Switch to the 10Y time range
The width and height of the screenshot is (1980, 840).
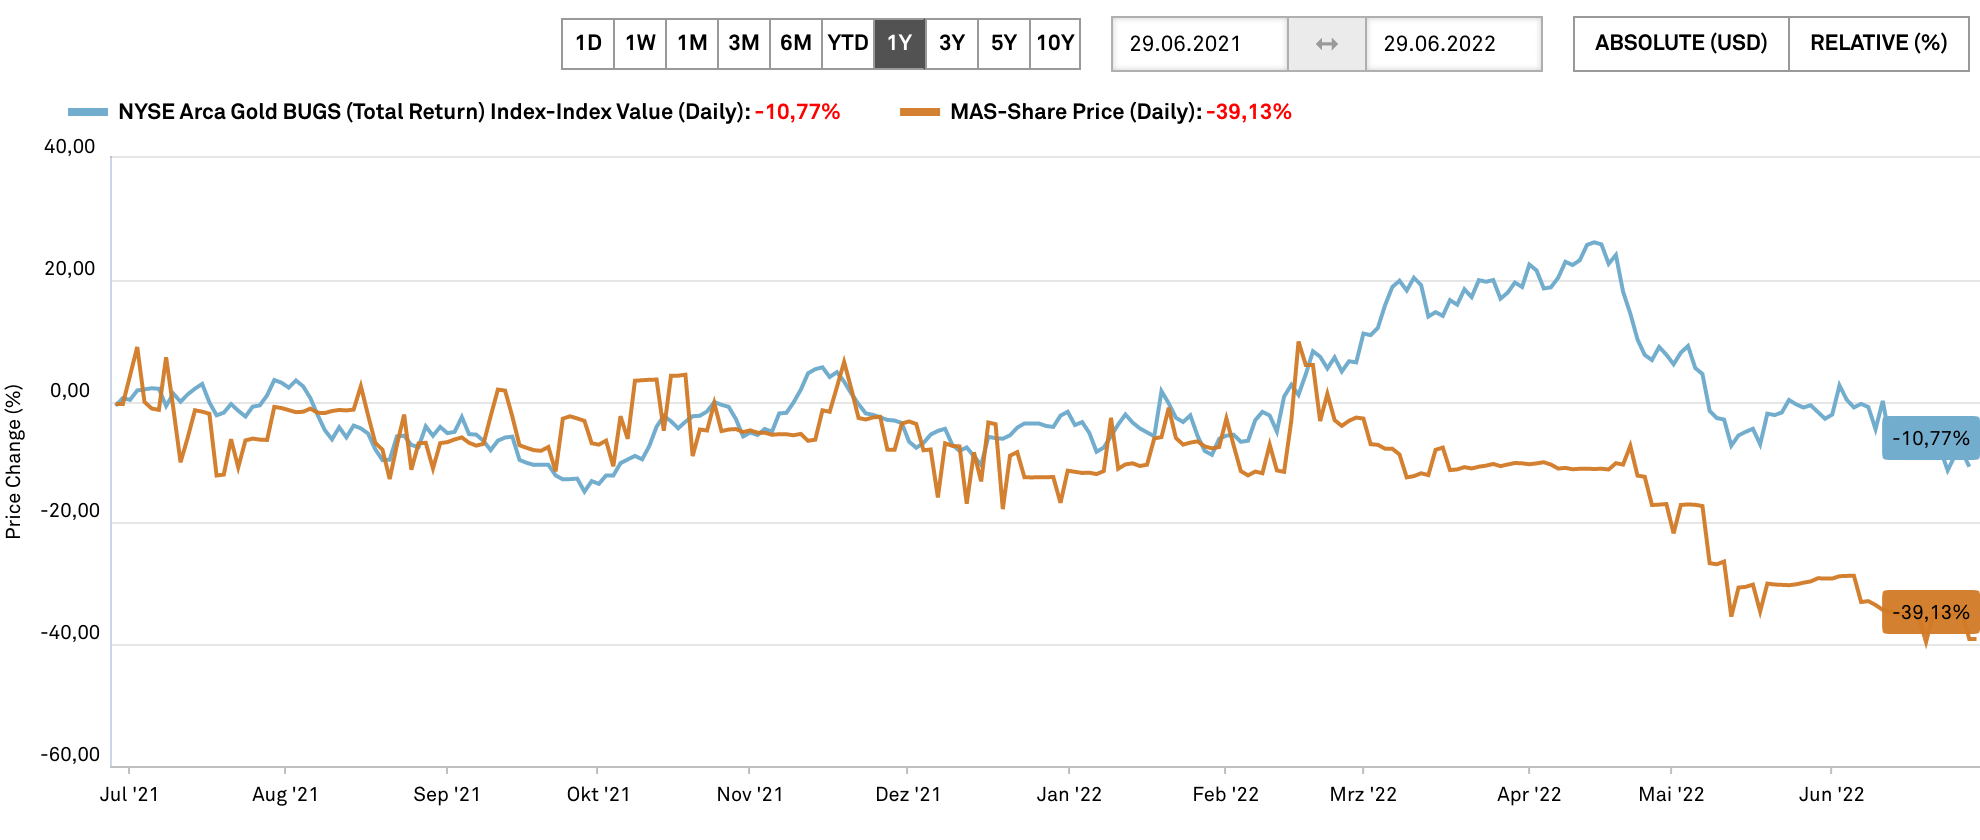point(1055,44)
